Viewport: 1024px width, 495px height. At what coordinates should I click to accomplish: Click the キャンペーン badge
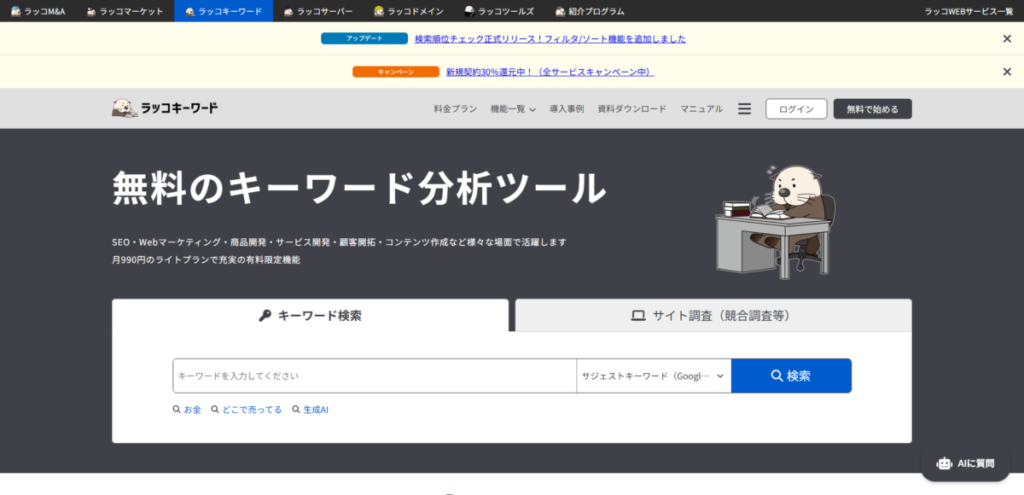pyautogui.click(x=396, y=72)
